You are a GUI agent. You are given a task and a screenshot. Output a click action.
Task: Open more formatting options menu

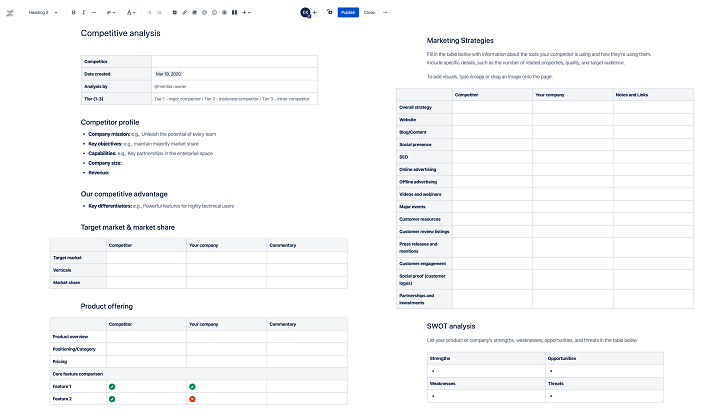pyautogui.click(x=94, y=12)
